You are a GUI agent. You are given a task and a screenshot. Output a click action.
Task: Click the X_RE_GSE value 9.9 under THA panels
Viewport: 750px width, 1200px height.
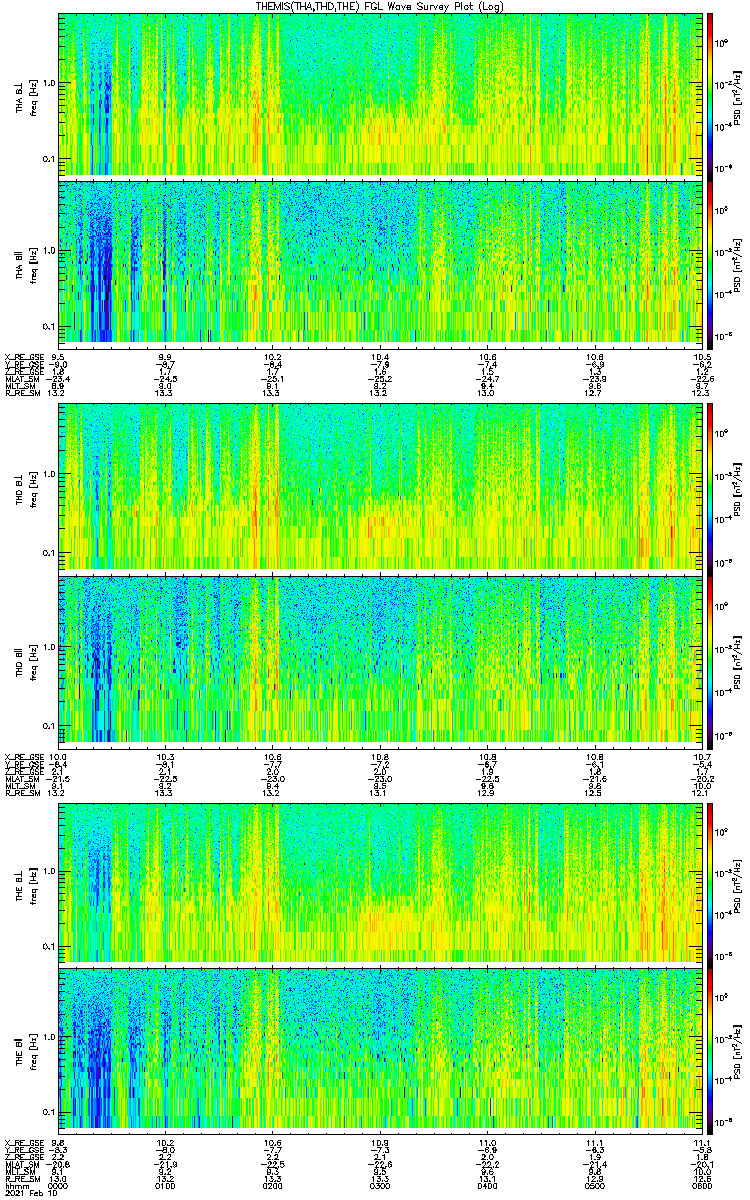click(x=166, y=356)
